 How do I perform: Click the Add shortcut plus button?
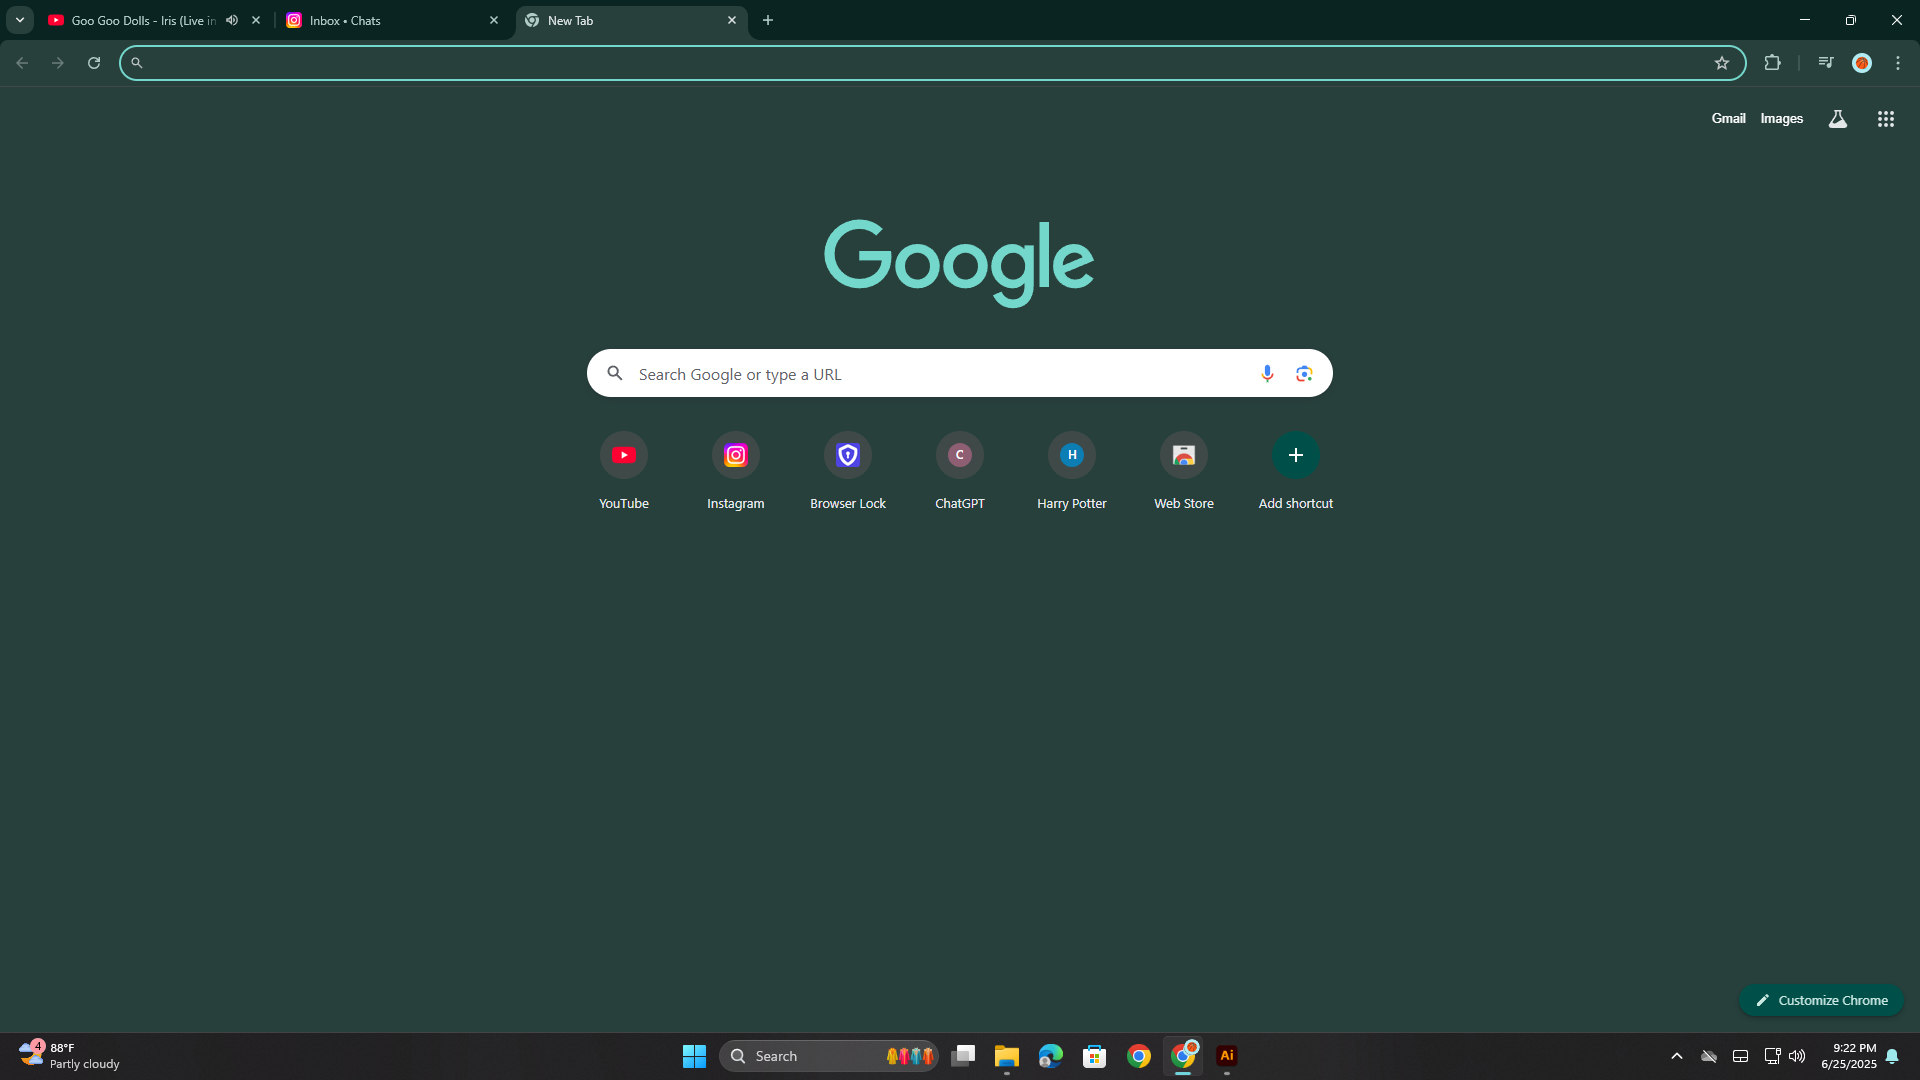(x=1296, y=455)
